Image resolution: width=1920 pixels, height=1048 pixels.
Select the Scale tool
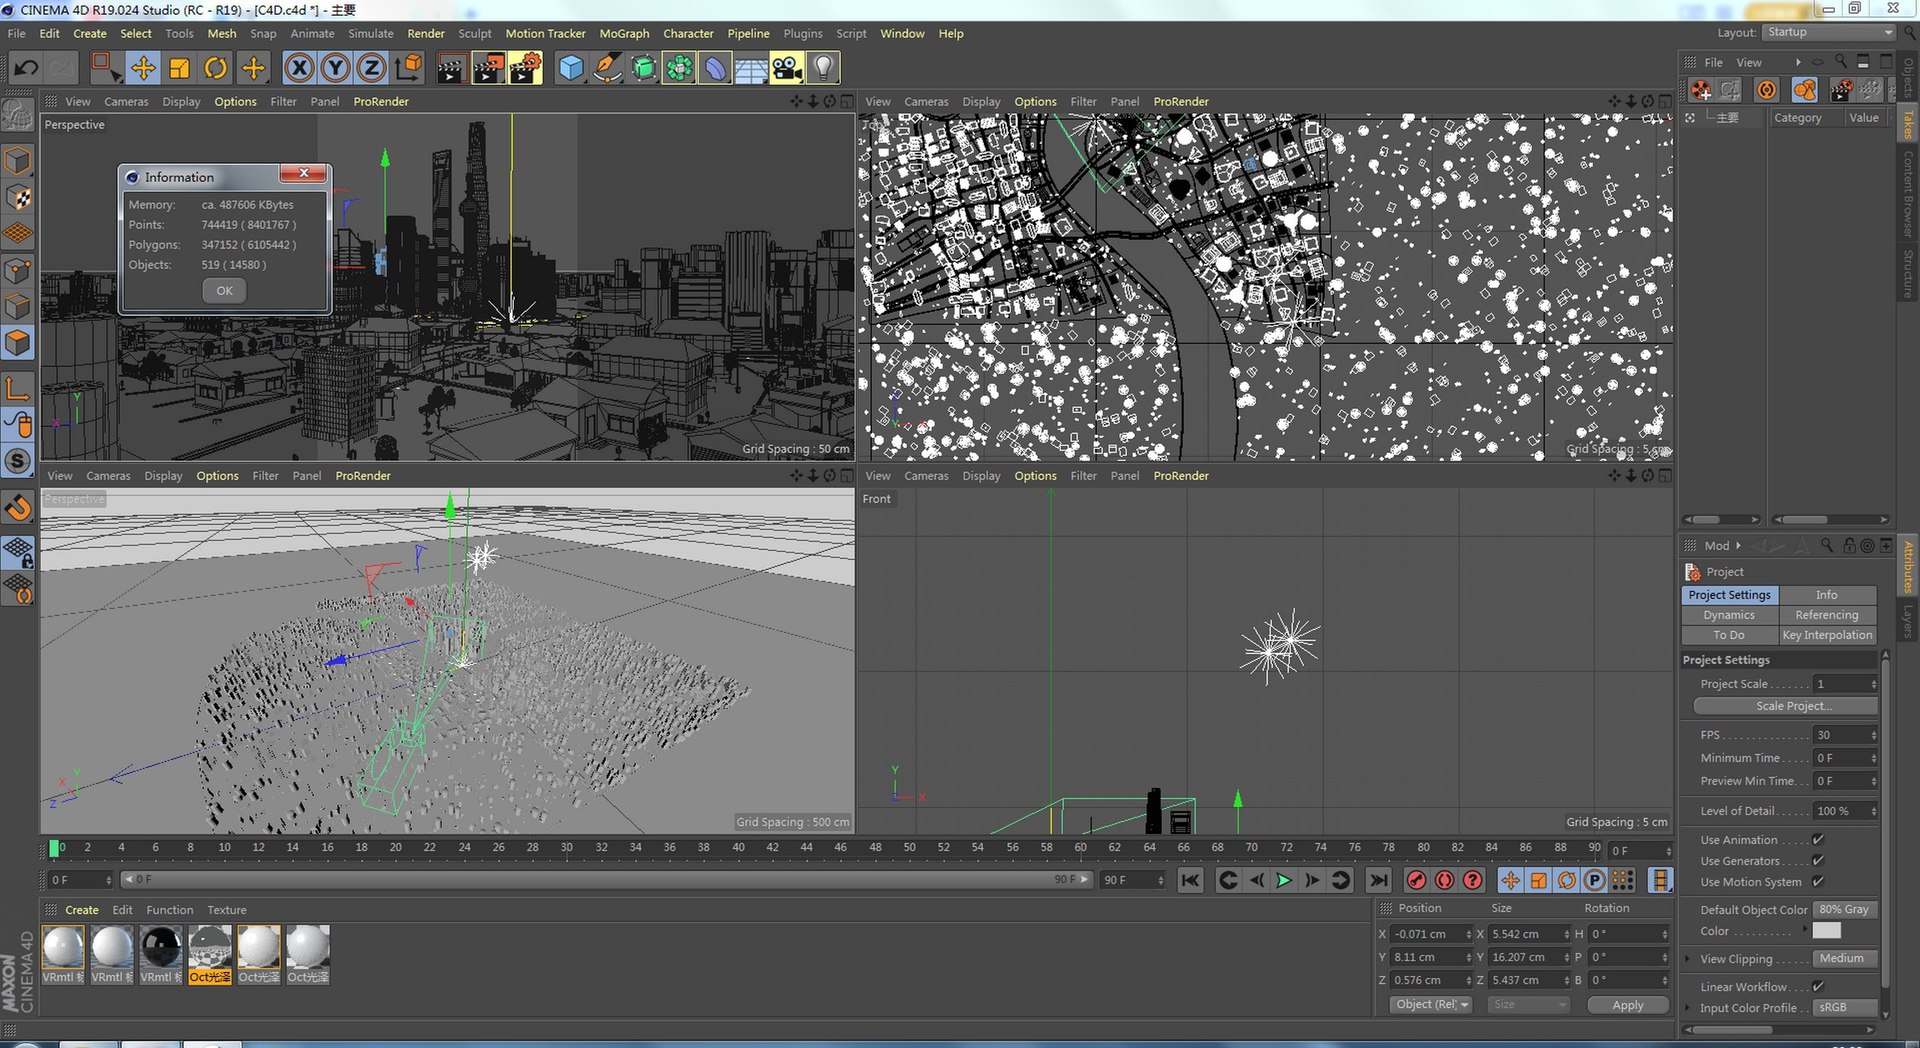click(179, 68)
